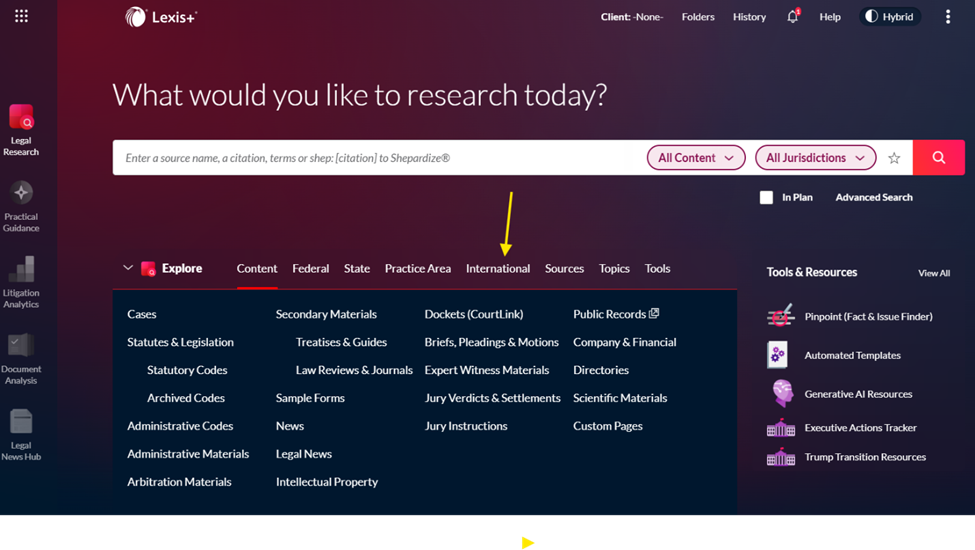The image size is (975, 550).
Task: Open Secondary Materials
Action: [x=326, y=314]
